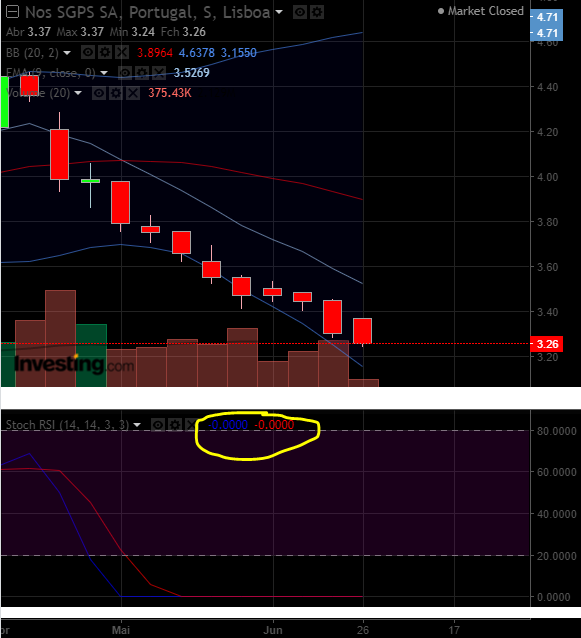
Task: Click the 3.60 price axis label
Action: [x=548, y=267]
